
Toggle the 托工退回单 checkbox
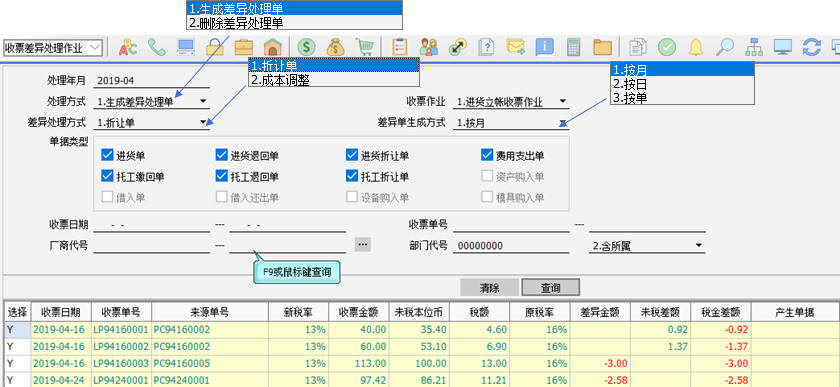[221, 176]
